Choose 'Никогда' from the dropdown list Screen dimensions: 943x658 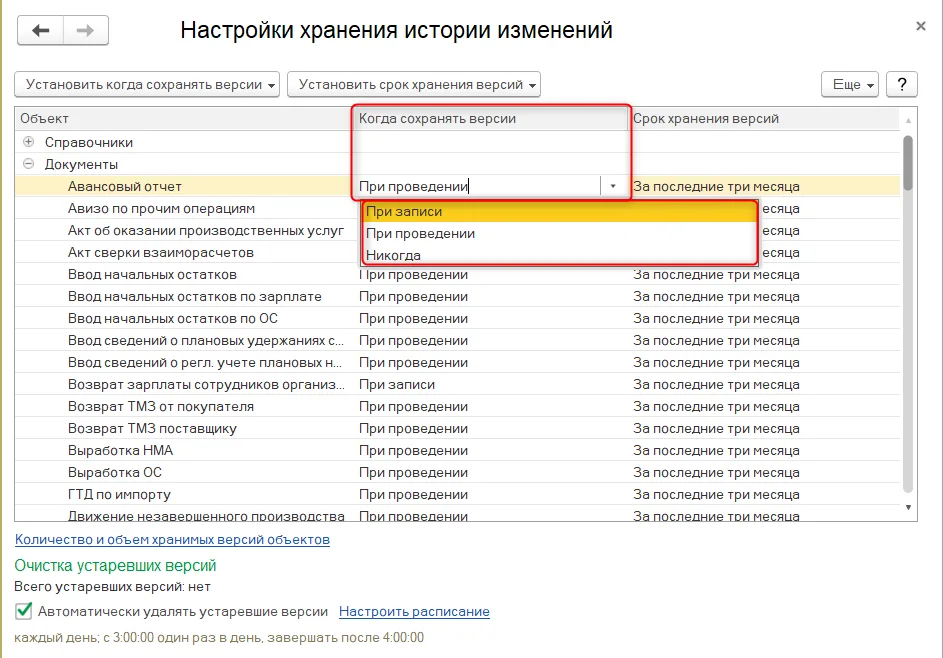pyautogui.click(x=559, y=255)
